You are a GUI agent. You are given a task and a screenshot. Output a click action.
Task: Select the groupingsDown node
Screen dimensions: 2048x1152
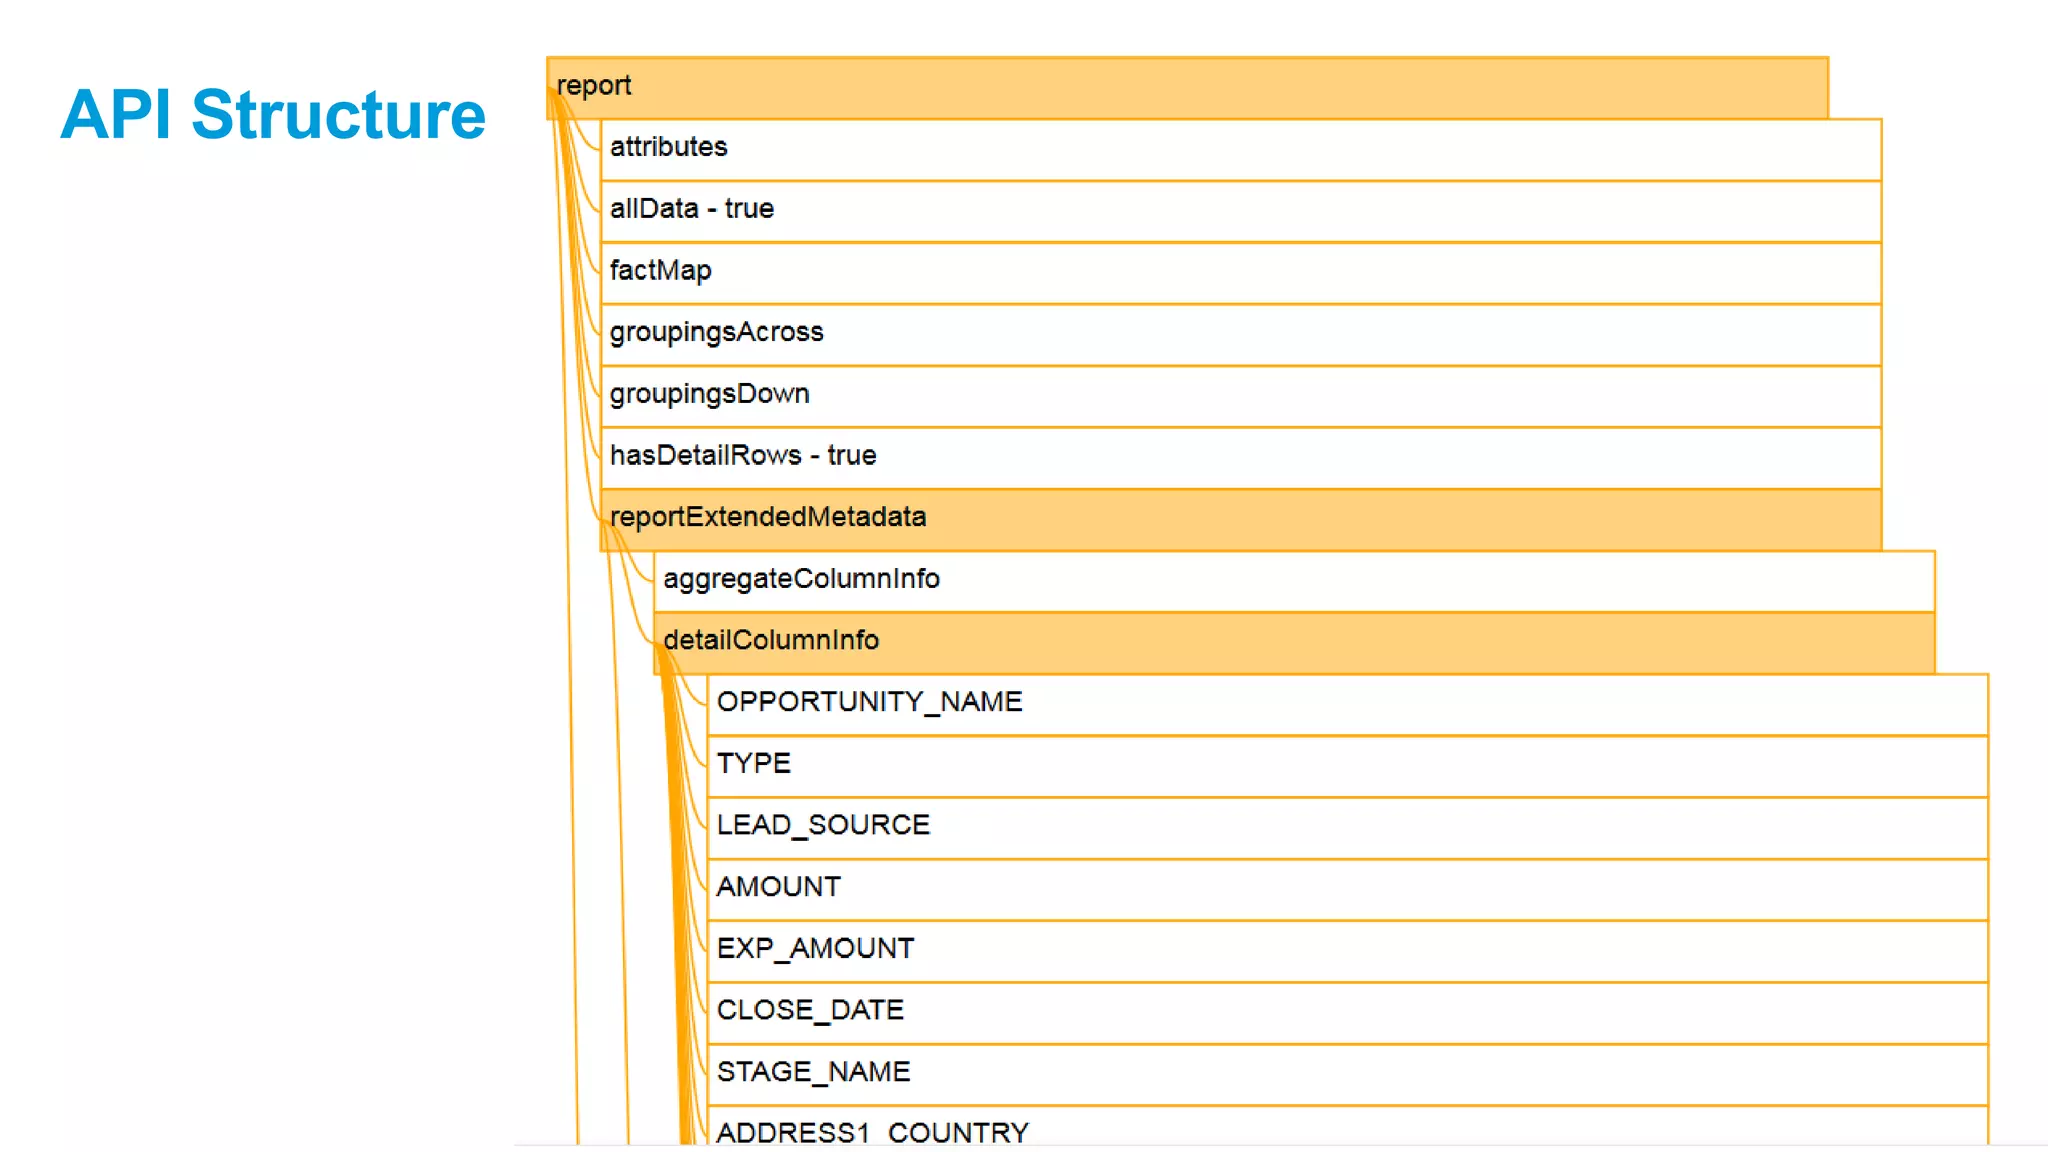[x=1241, y=397]
